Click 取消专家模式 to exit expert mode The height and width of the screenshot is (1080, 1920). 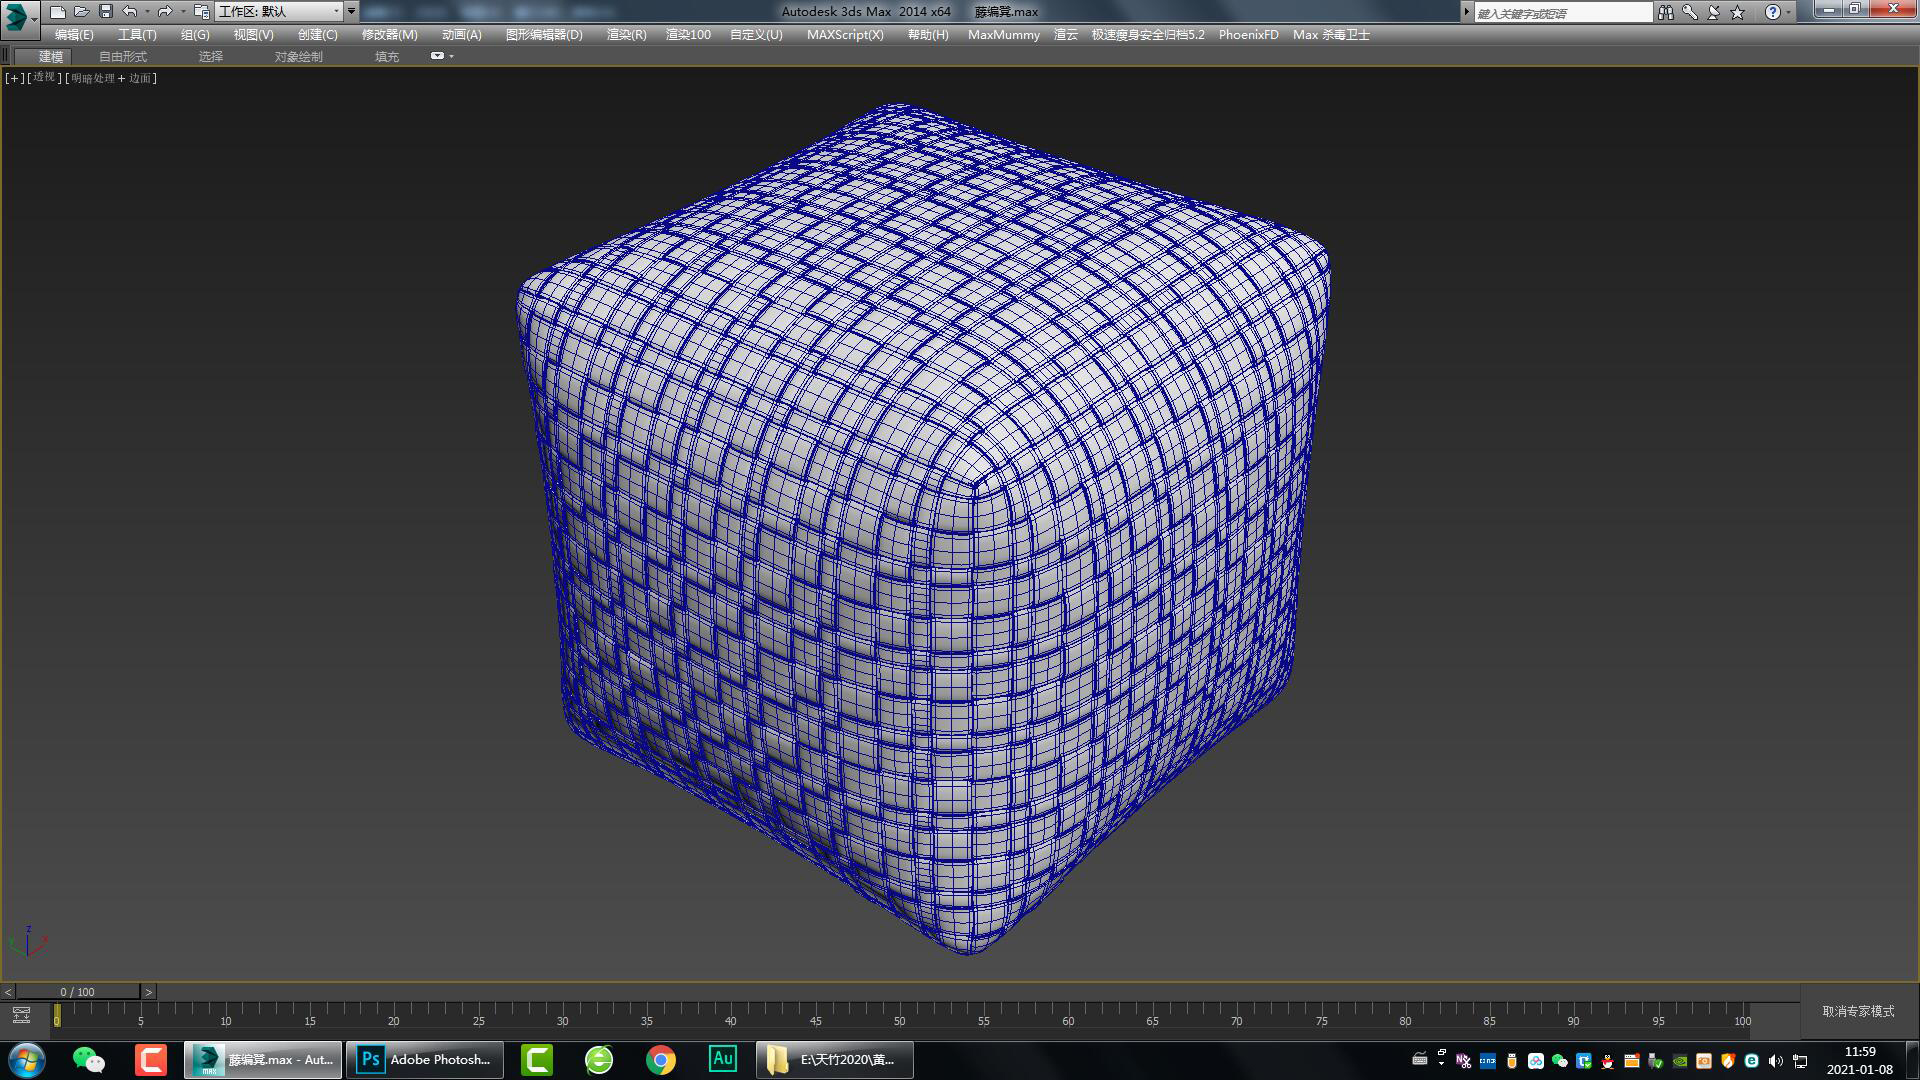point(1858,1011)
